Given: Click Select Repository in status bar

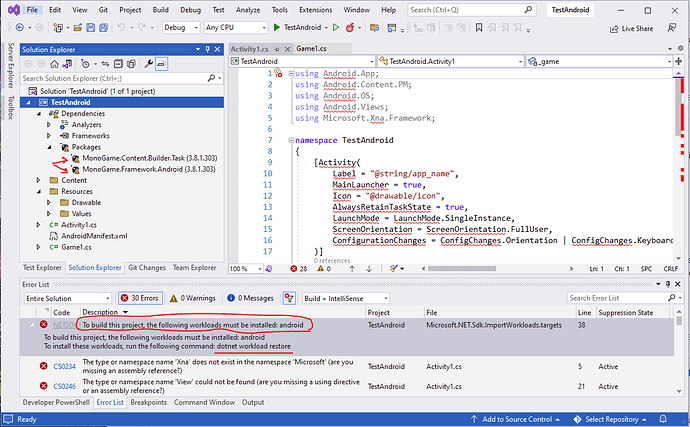Looking at the screenshot, I should 611,419.
